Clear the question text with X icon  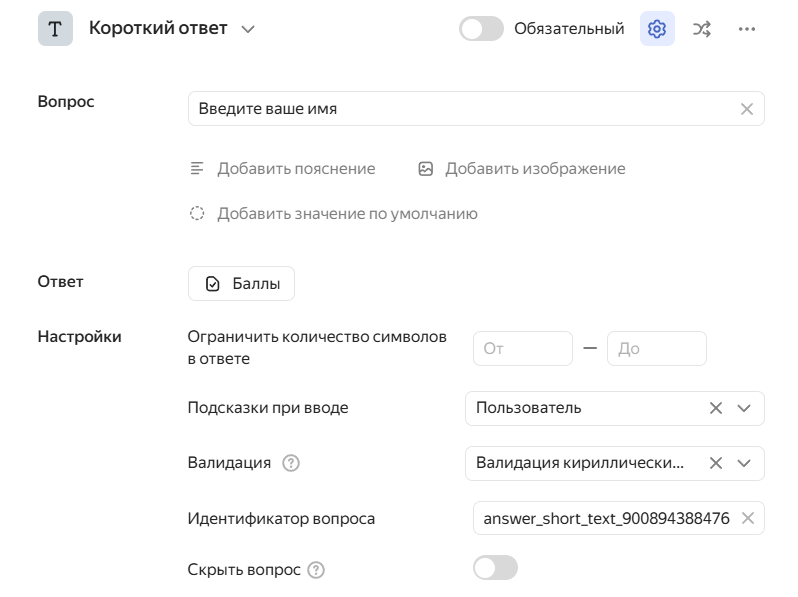click(x=747, y=109)
